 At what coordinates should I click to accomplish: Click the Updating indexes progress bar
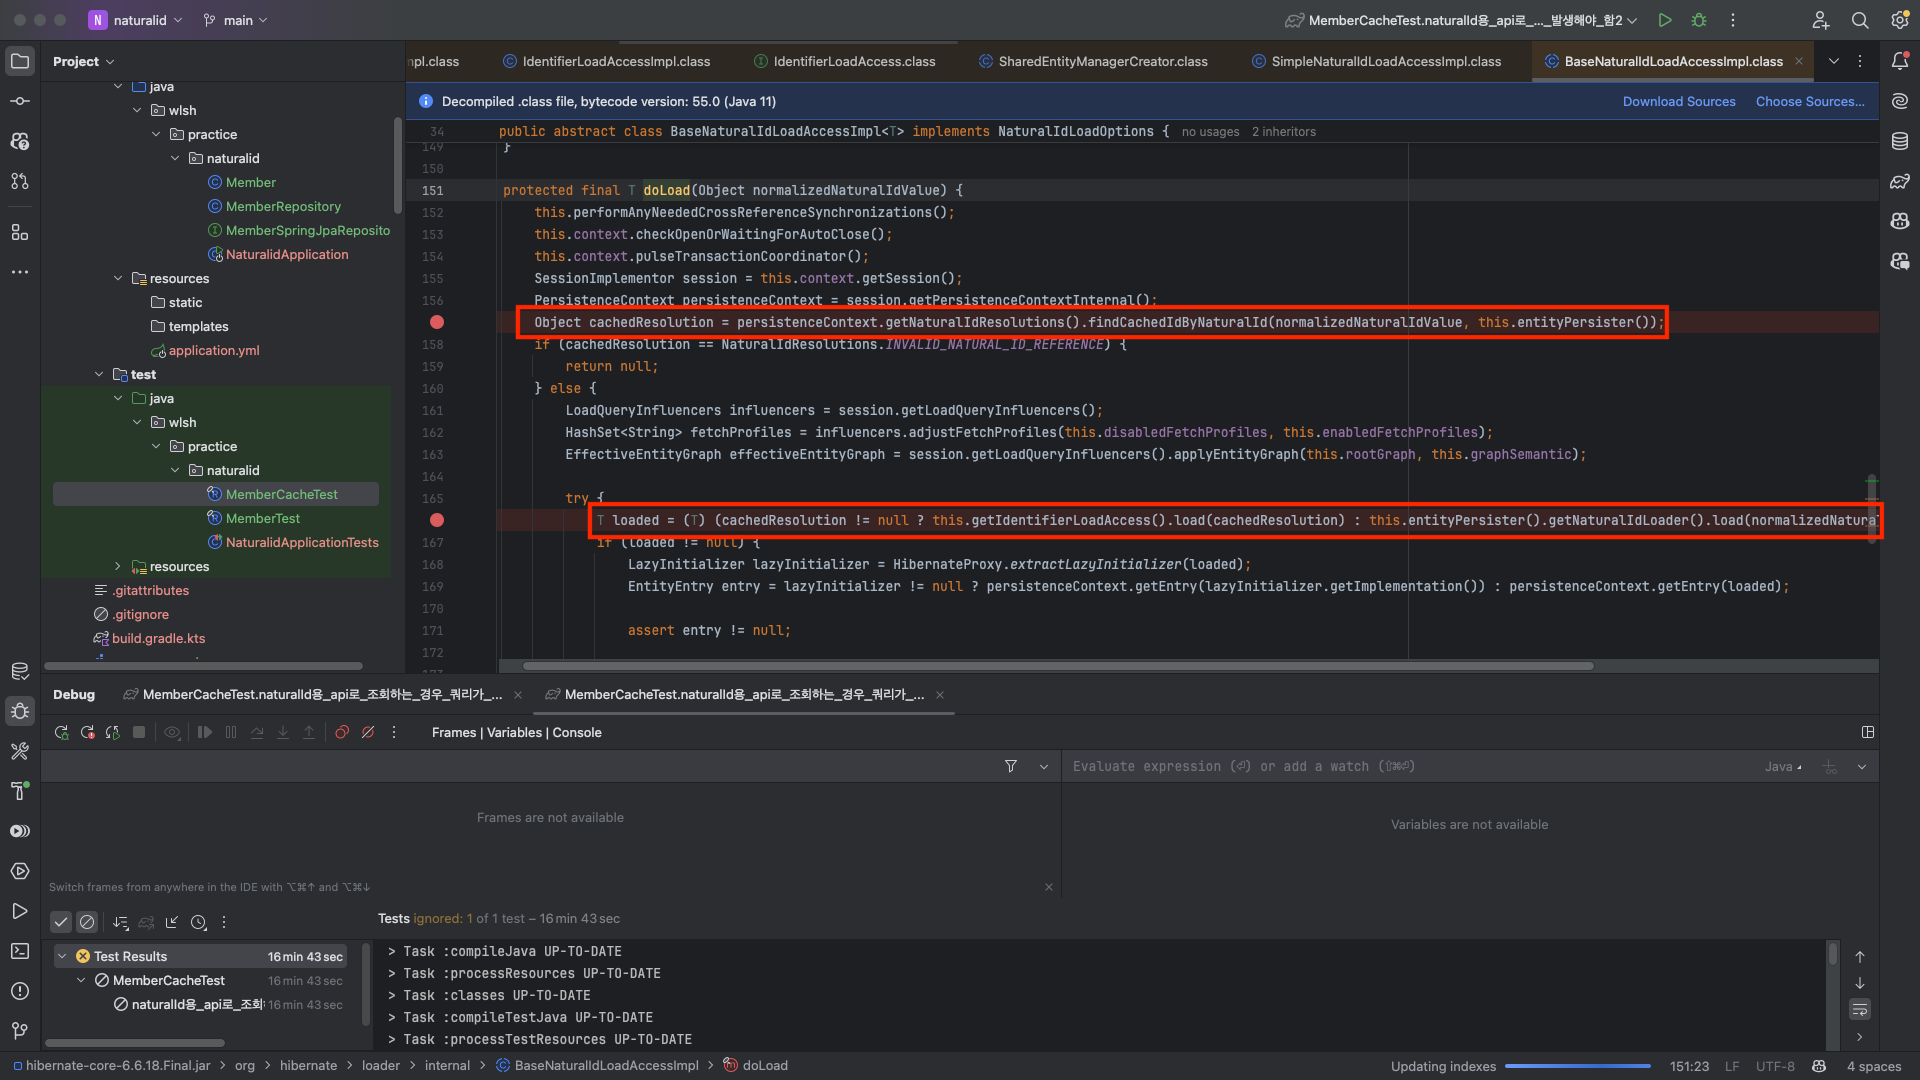pyautogui.click(x=1577, y=1066)
